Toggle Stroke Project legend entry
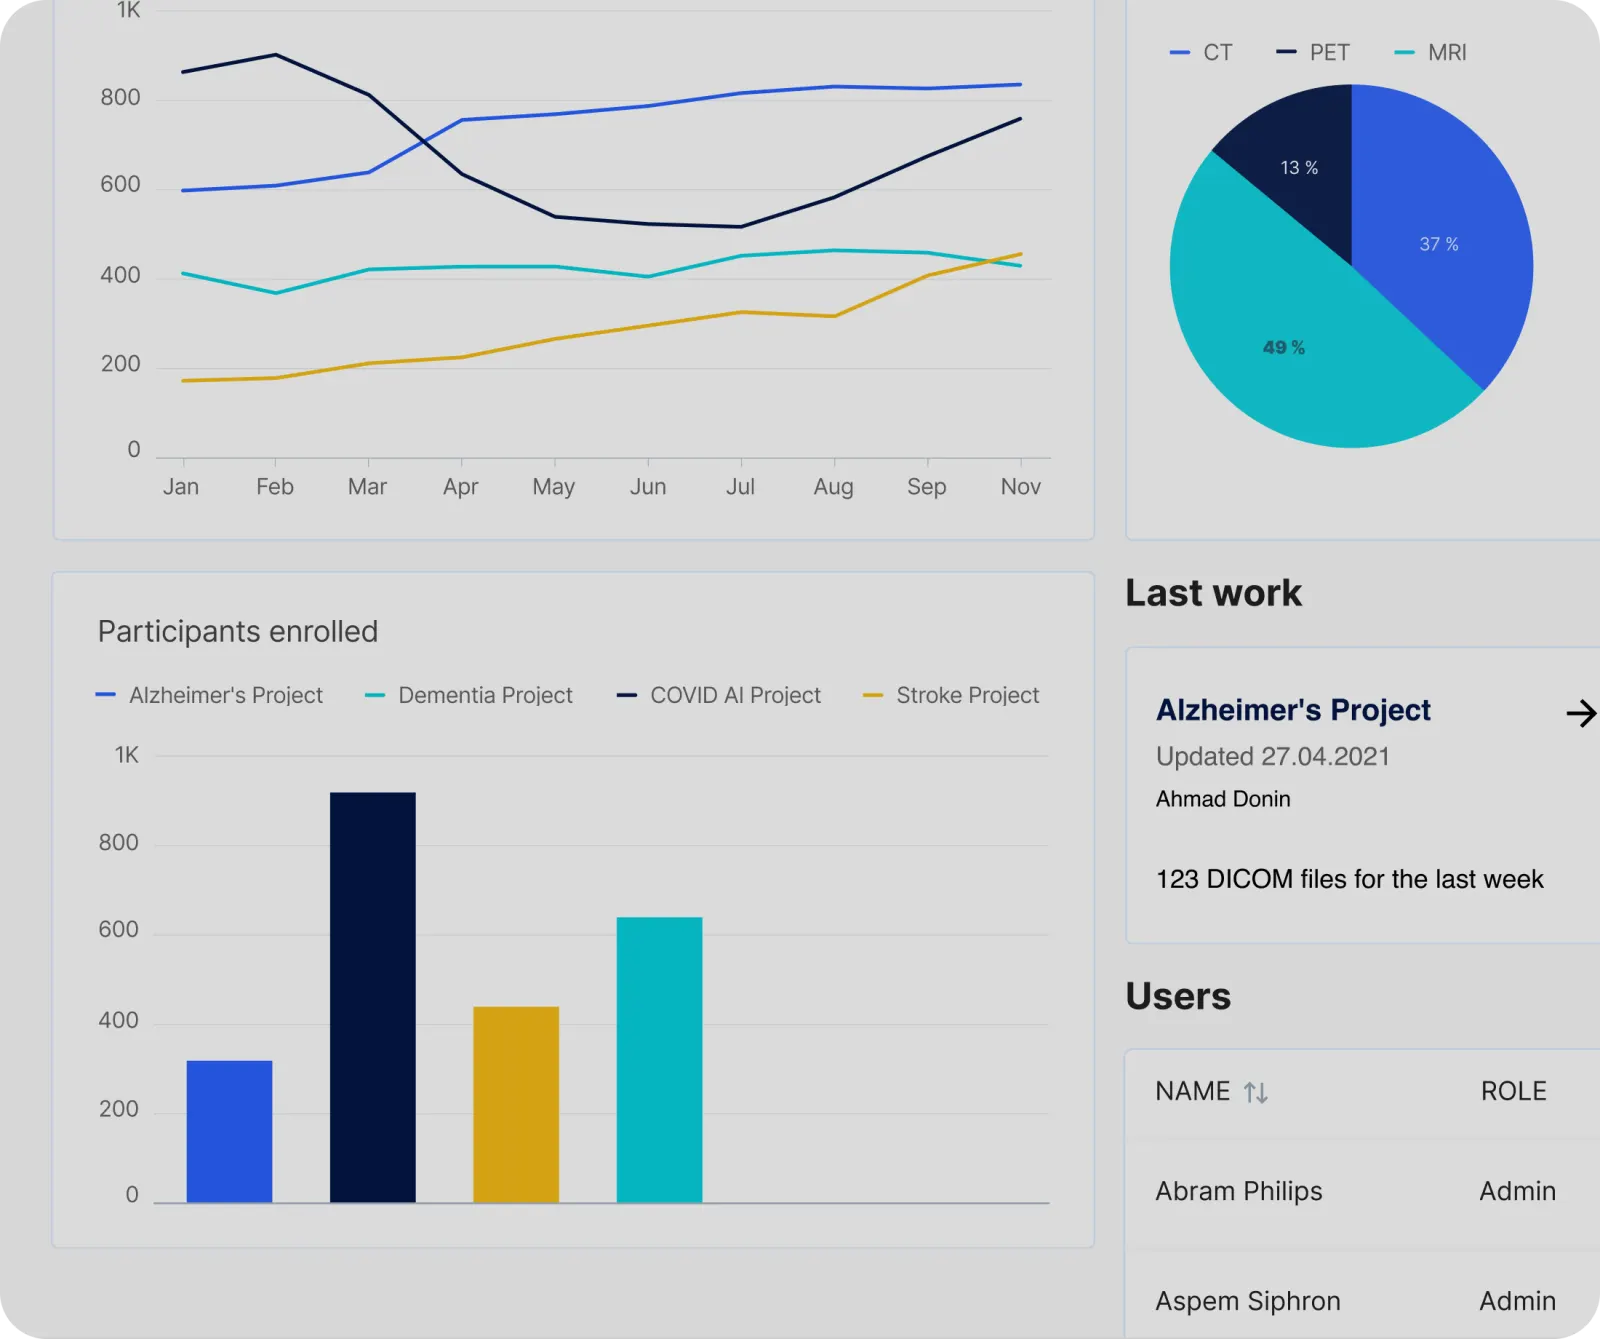The height and width of the screenshot is (1339, 1600). click(952, 695)
